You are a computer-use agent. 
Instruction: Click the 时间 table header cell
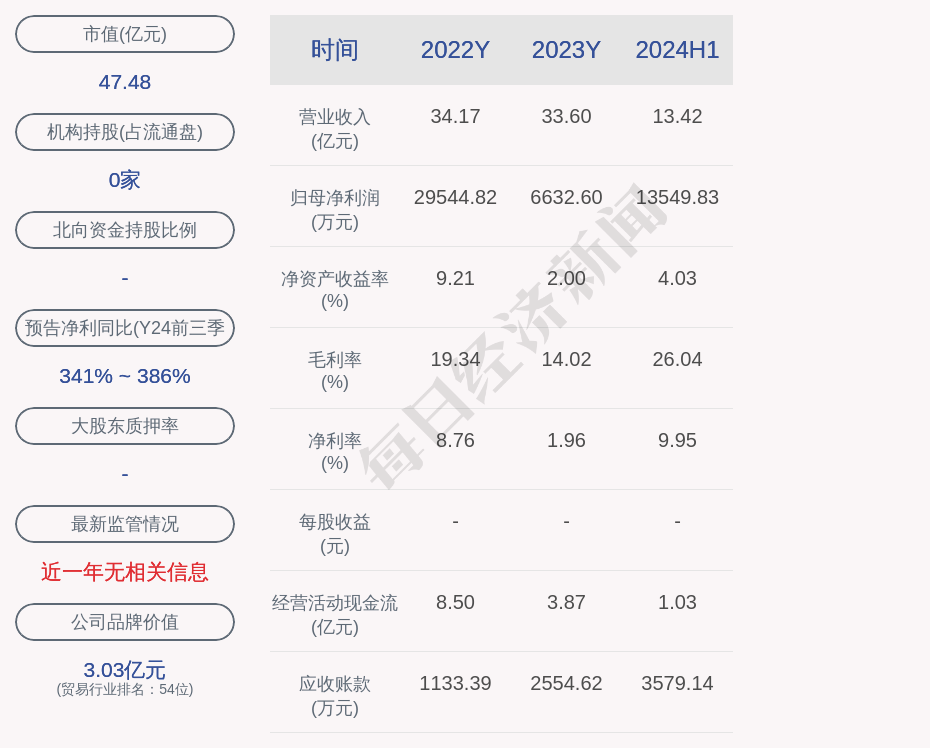[334, 50]
